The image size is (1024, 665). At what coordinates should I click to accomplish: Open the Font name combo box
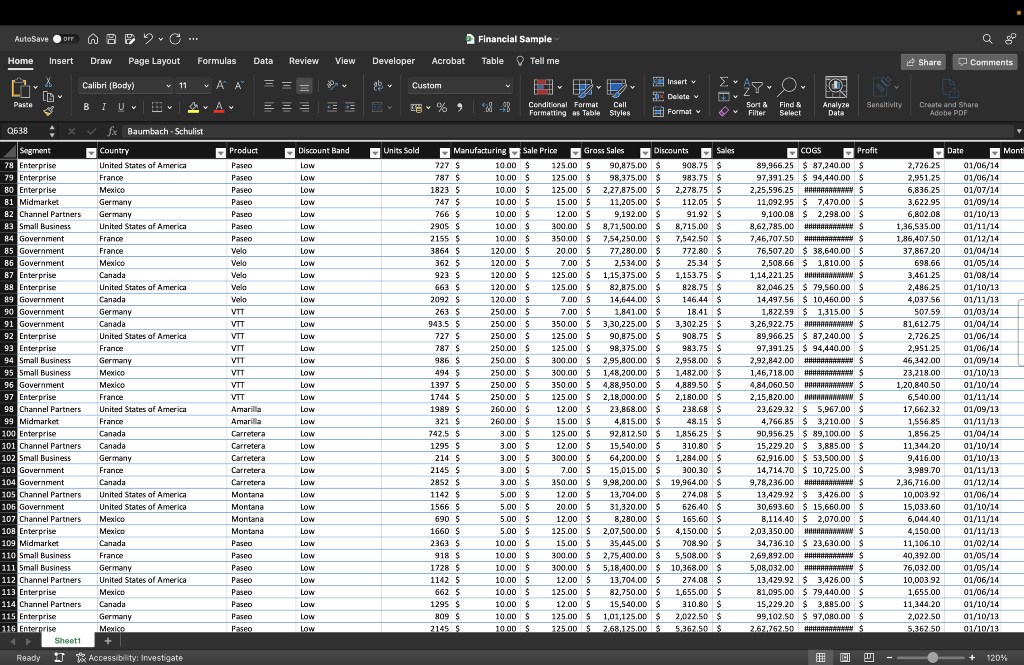[x=126, y=86]
